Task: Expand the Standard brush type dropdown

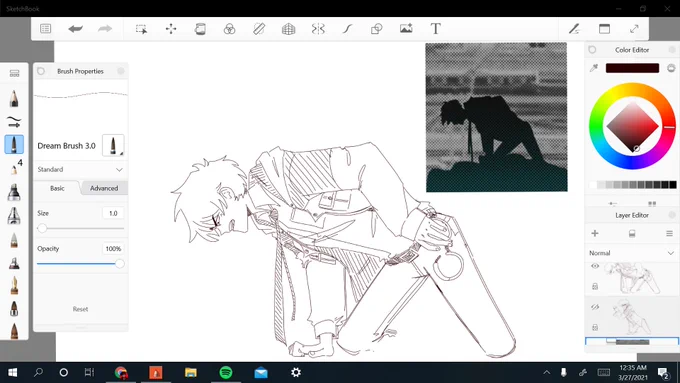Action: click(x=80, y=169)
